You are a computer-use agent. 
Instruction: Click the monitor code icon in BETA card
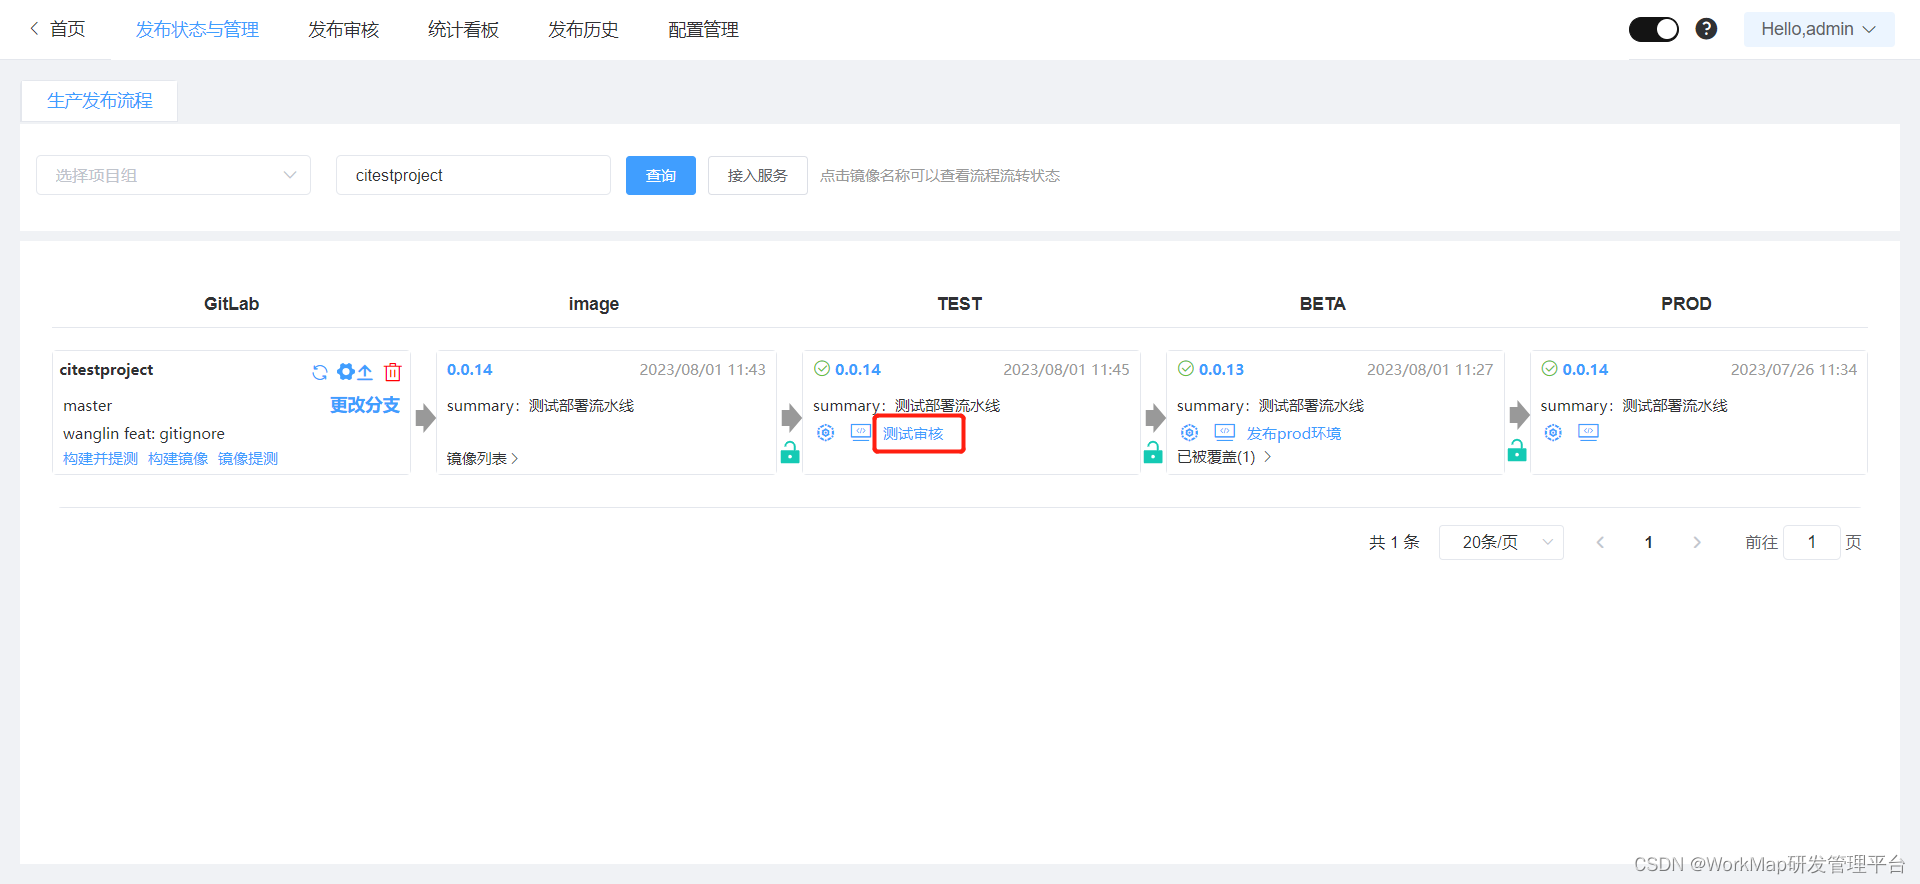click(1225, 432)
